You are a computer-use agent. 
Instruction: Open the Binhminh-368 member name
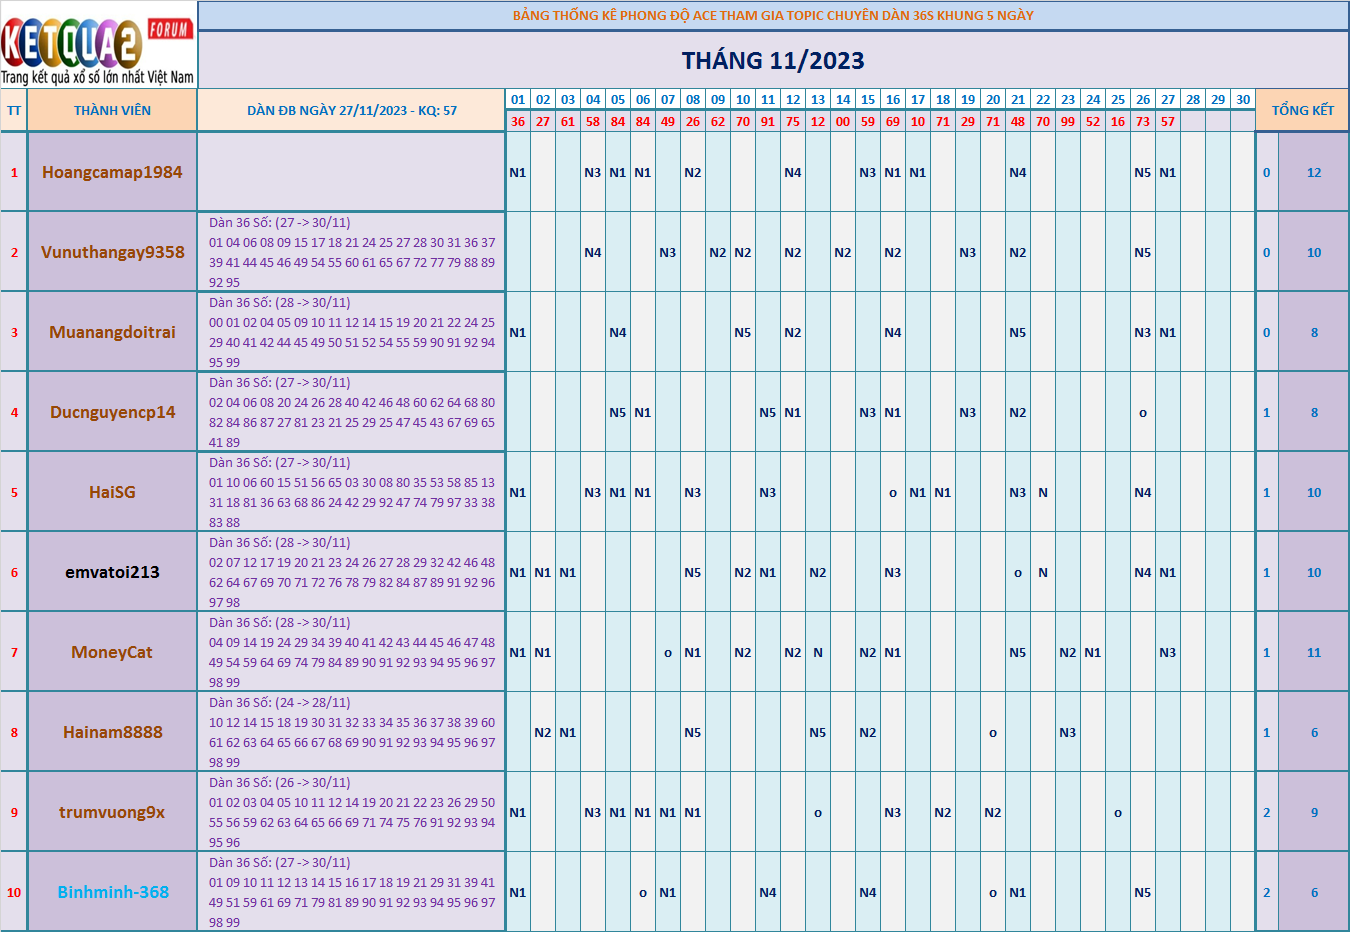point(112,892)
